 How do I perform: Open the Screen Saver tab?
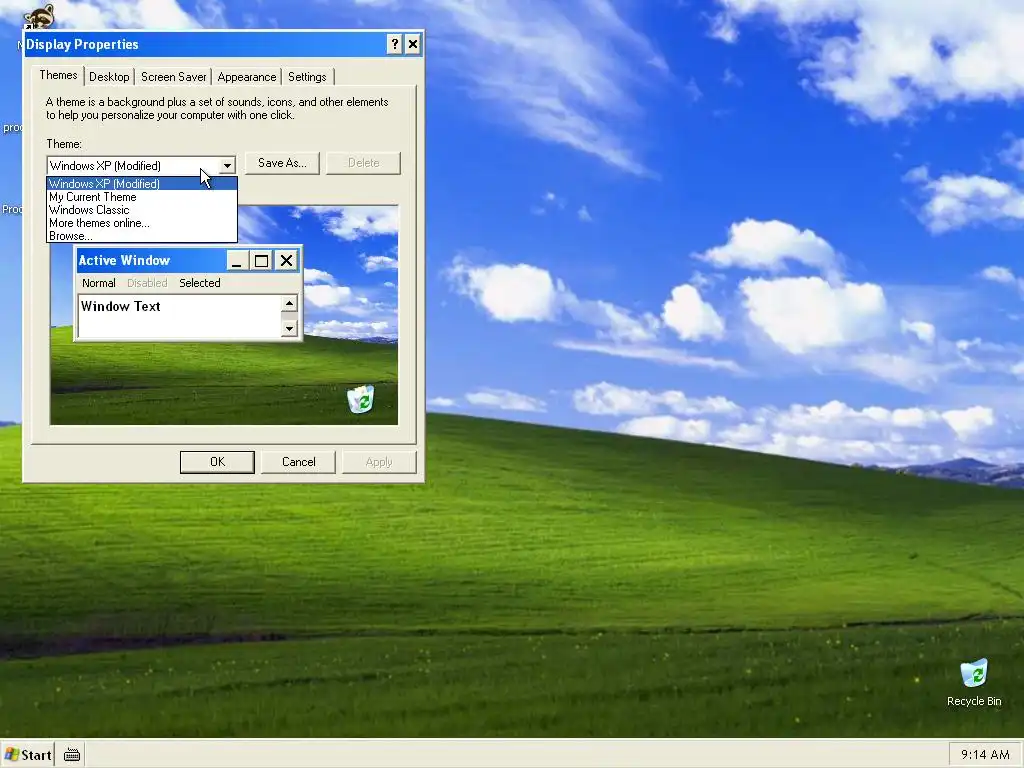174,77
